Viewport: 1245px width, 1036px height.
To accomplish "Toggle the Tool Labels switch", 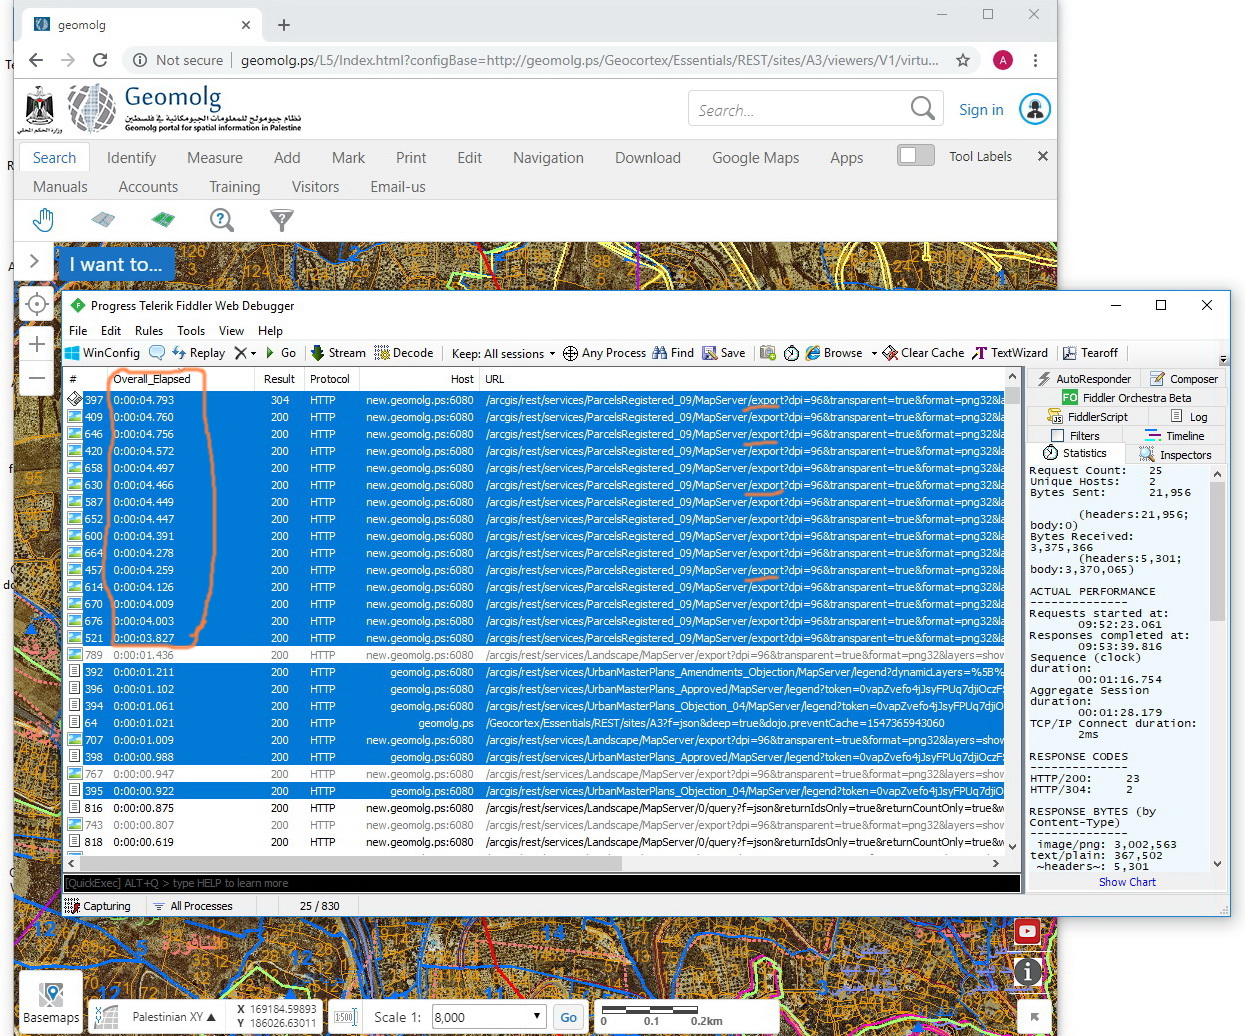I will [915, 156].
